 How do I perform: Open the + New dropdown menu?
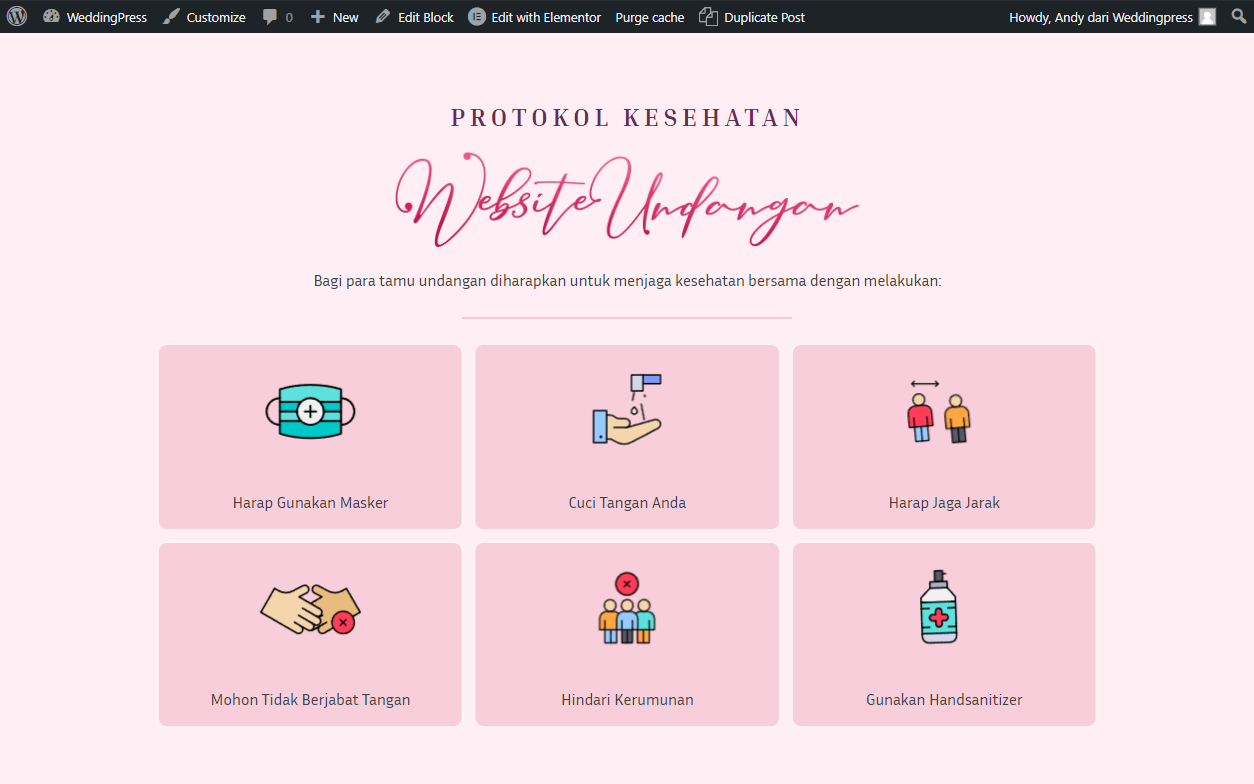334,17
